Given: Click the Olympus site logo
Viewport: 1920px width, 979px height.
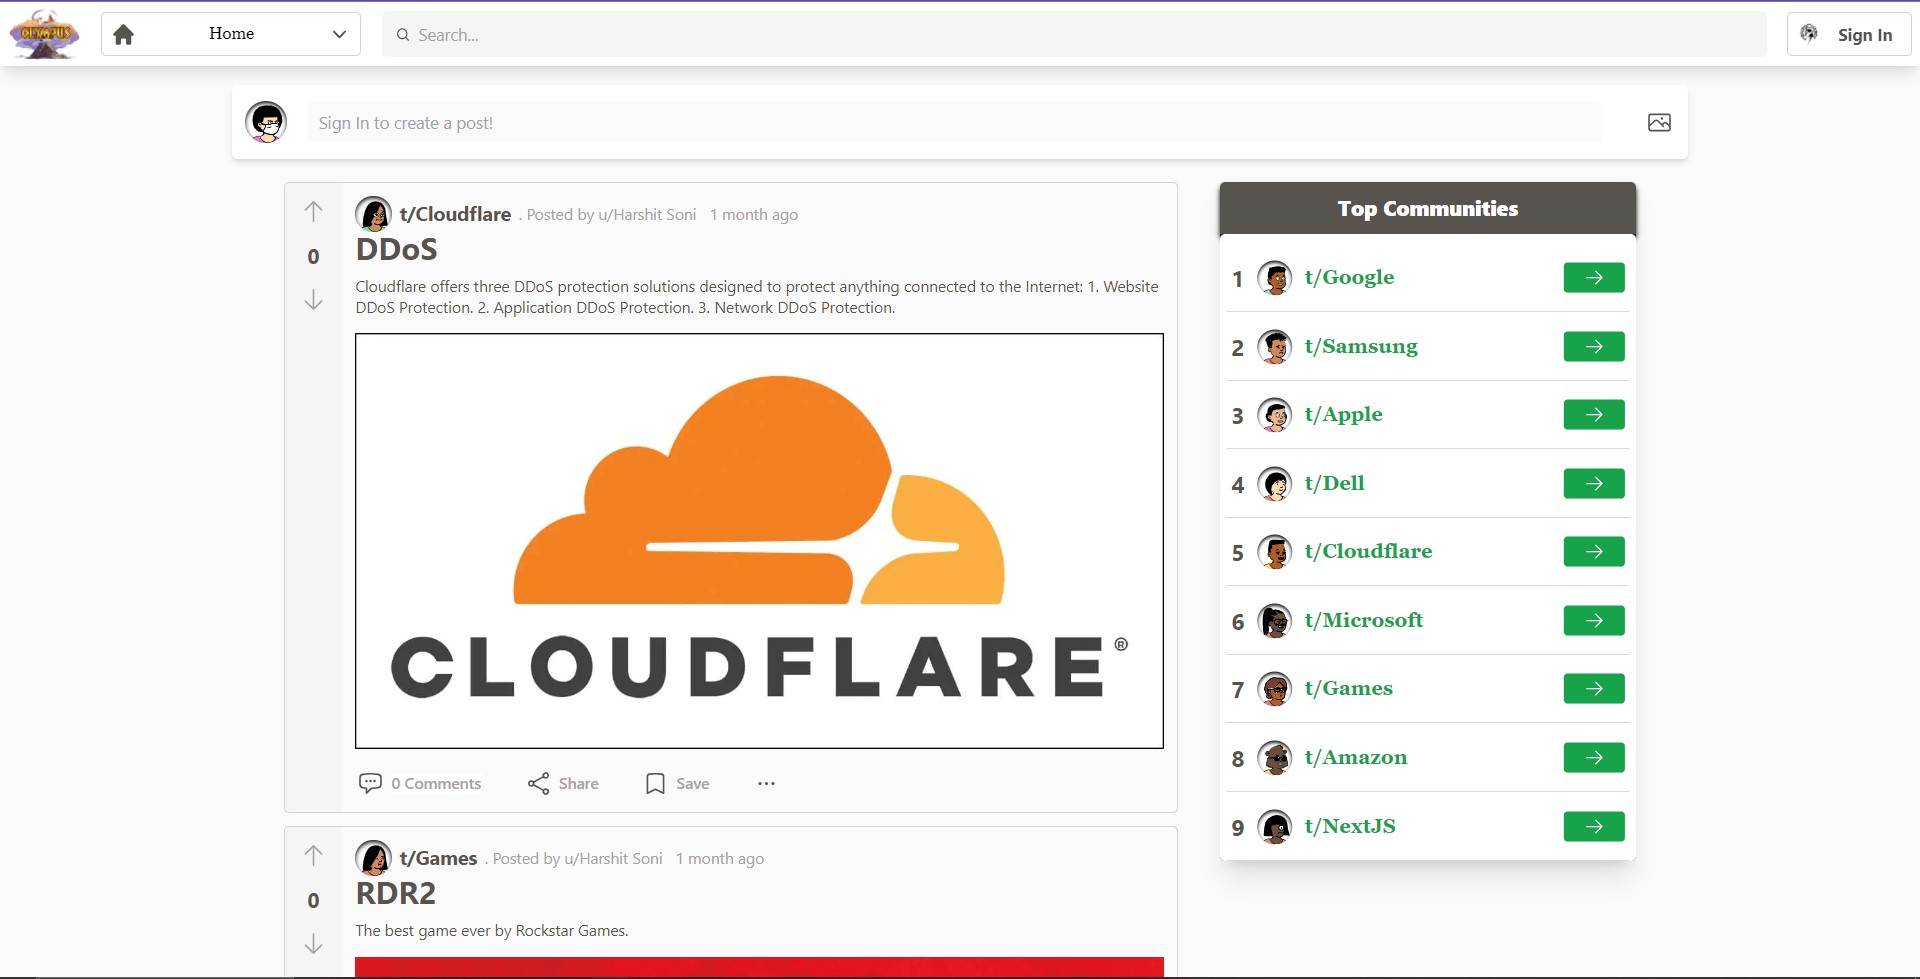Looking at the screenshot, I should (44, 34).
